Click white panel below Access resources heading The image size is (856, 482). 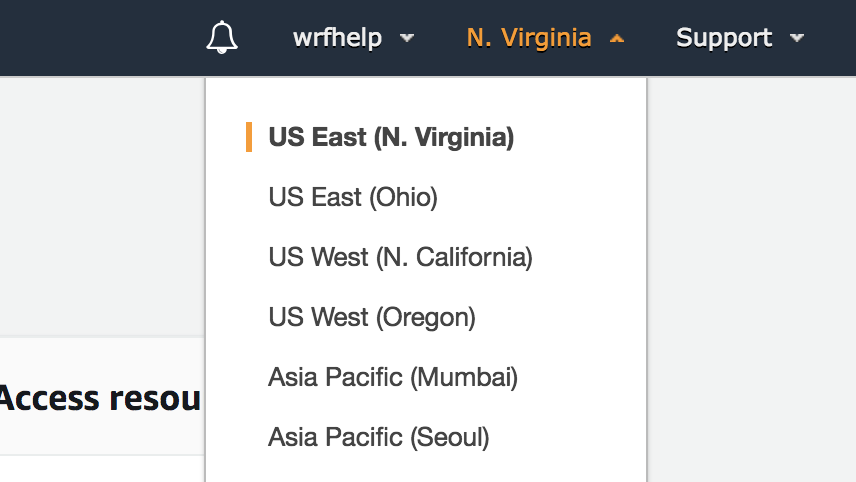pos(100,470)
